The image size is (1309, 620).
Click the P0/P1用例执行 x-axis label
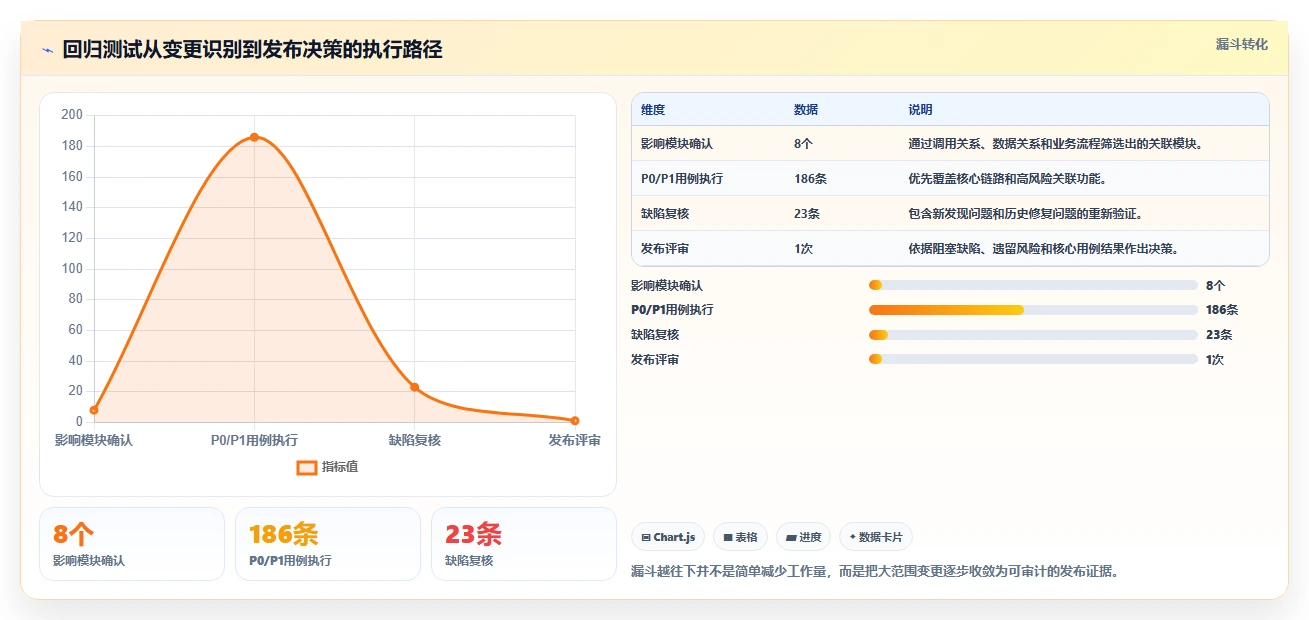254,440
